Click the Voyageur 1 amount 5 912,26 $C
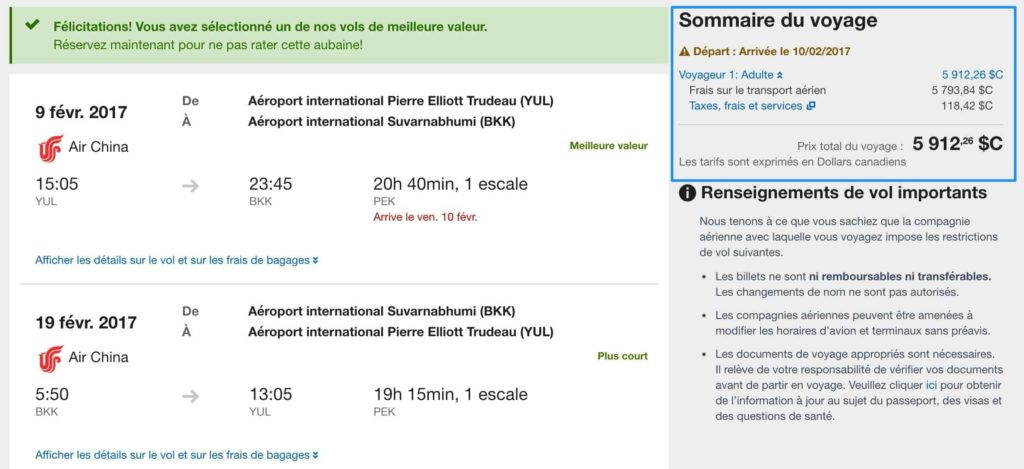 (972, 75)
